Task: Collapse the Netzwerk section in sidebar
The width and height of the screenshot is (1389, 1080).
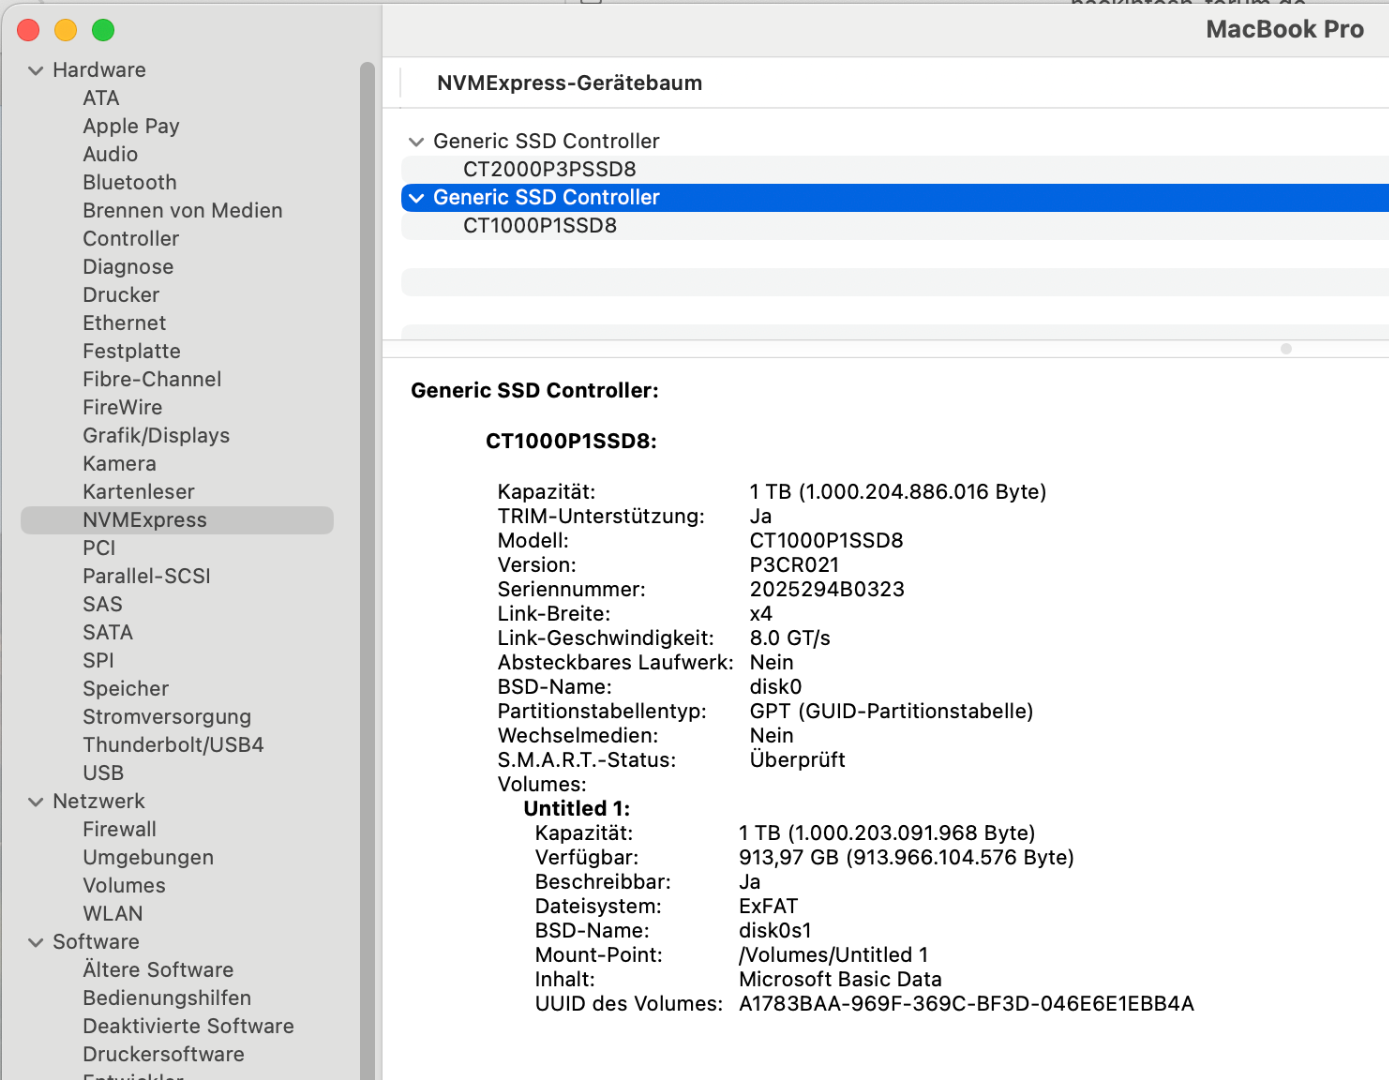Action: [x=36, y=802]
